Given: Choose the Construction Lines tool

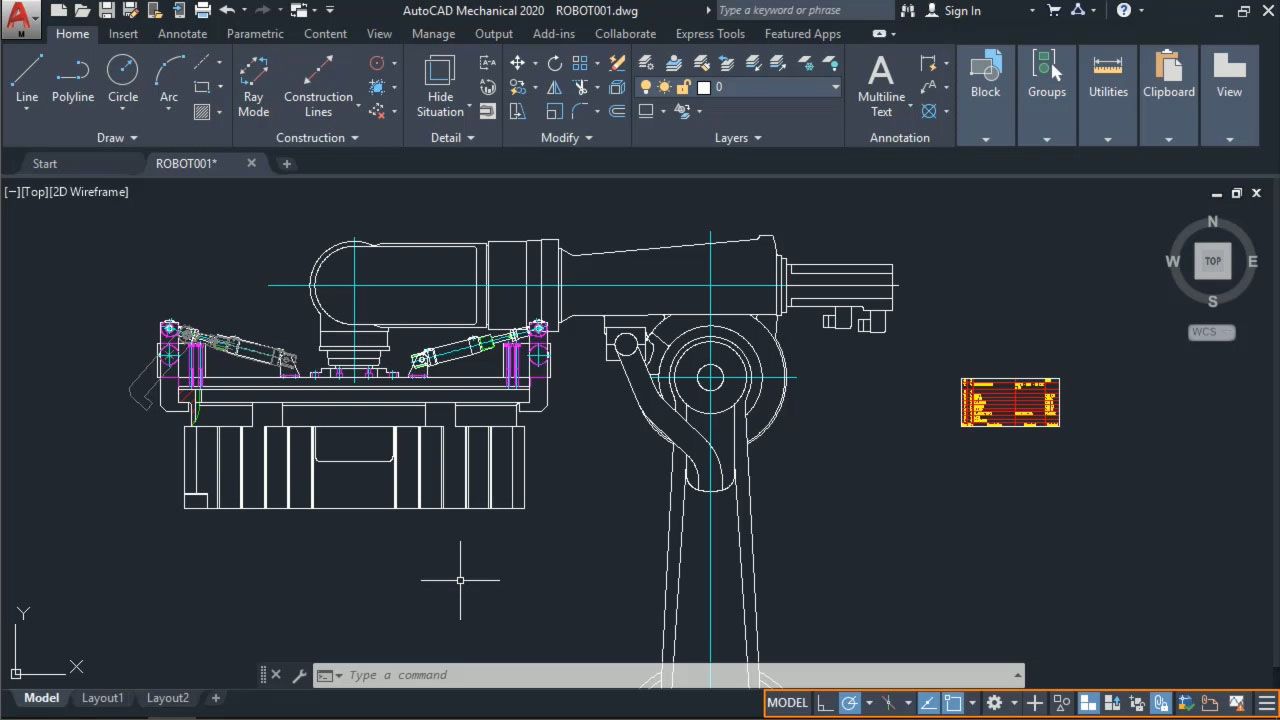Looking at the screenshot, I should pos(318,86).
